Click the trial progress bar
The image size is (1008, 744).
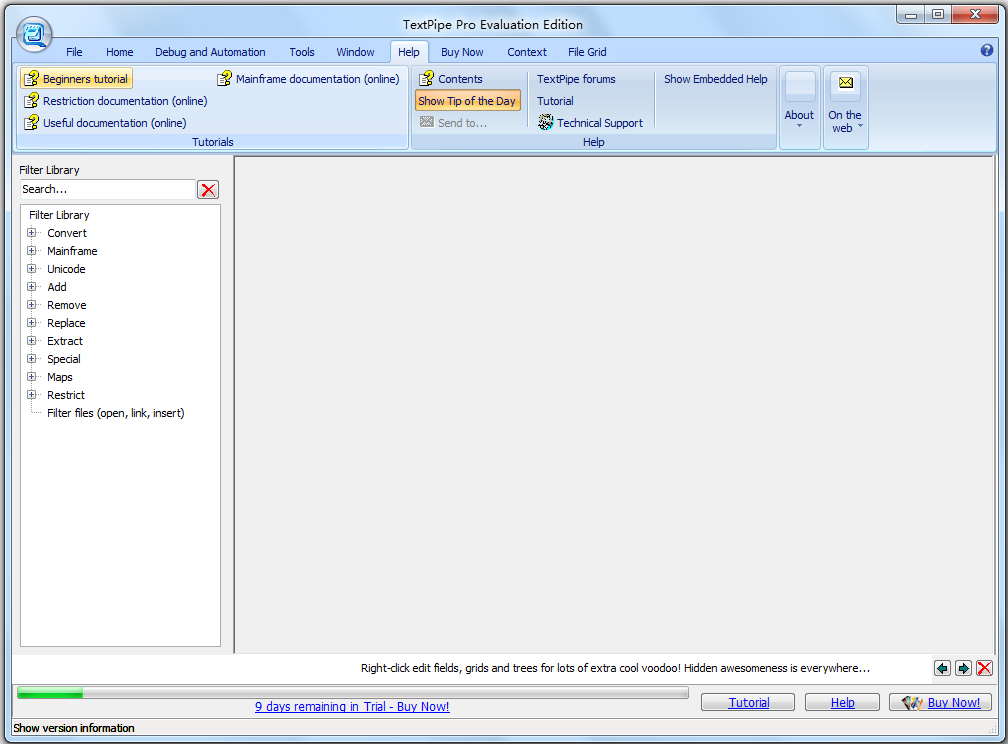point(353,693)
